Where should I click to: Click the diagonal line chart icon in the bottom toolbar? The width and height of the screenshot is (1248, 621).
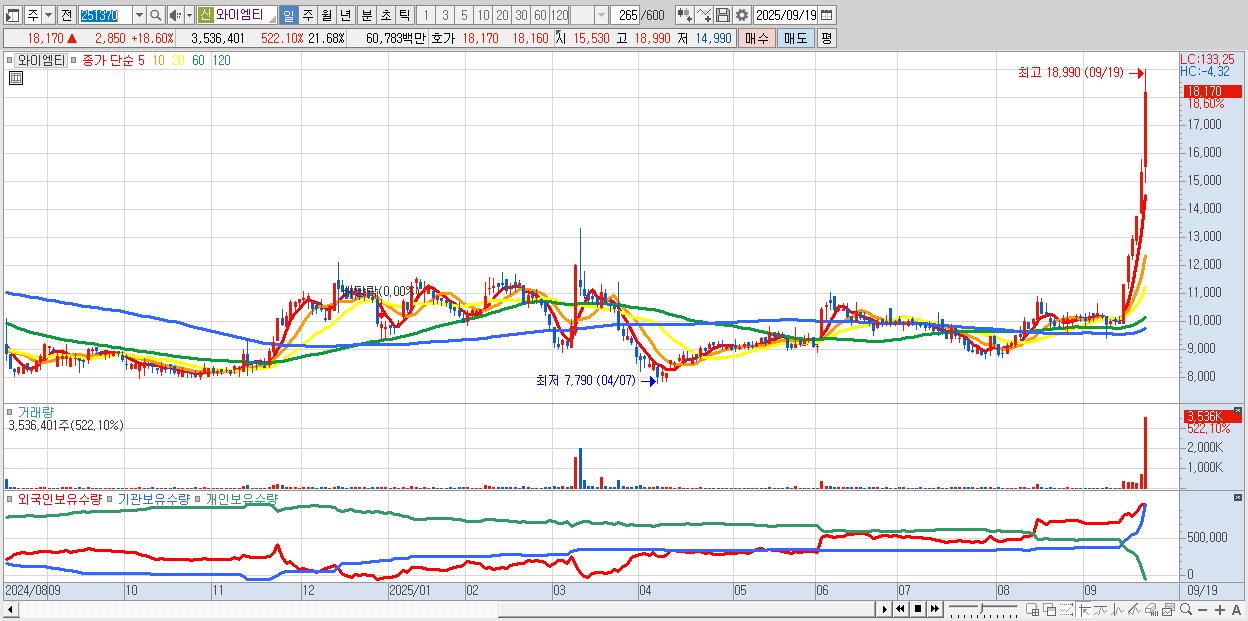click(x=1135, y=609)
